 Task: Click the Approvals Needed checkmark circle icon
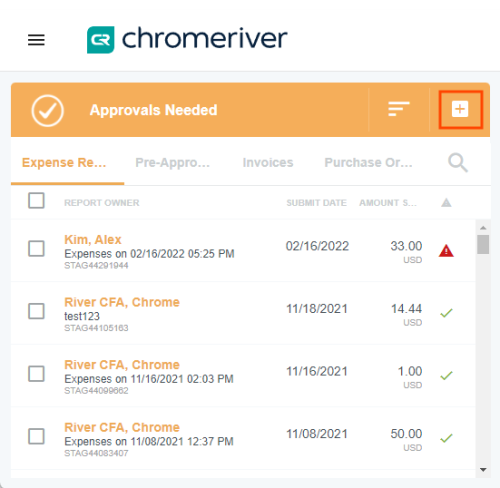pos(48,111)
